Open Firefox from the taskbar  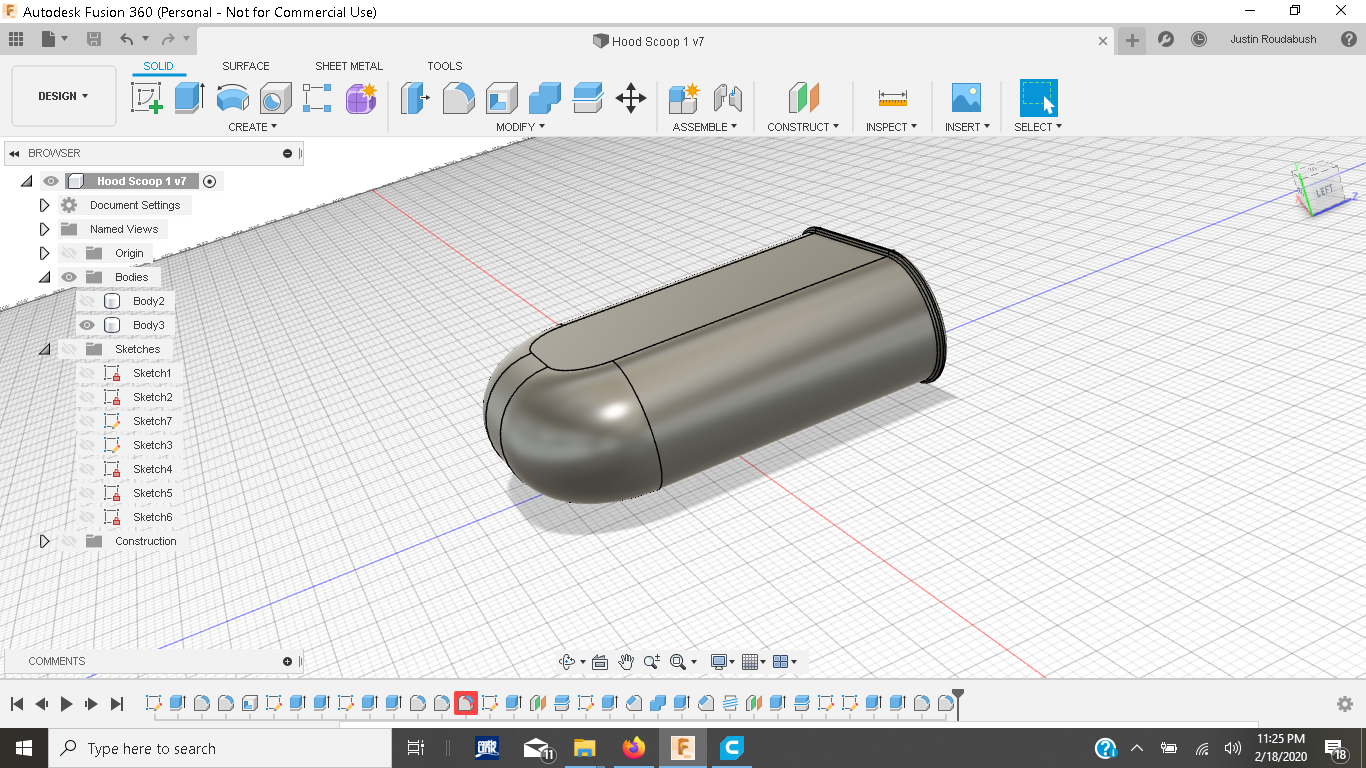coord(634,748)
